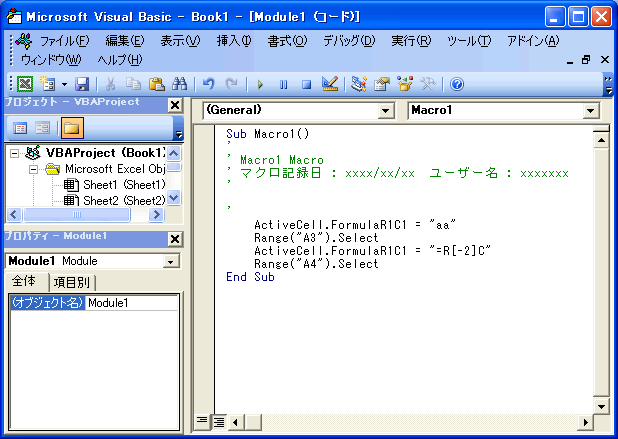The image size is (618, 439).
Task: Restore the inner code window
Action: [586, 60]
